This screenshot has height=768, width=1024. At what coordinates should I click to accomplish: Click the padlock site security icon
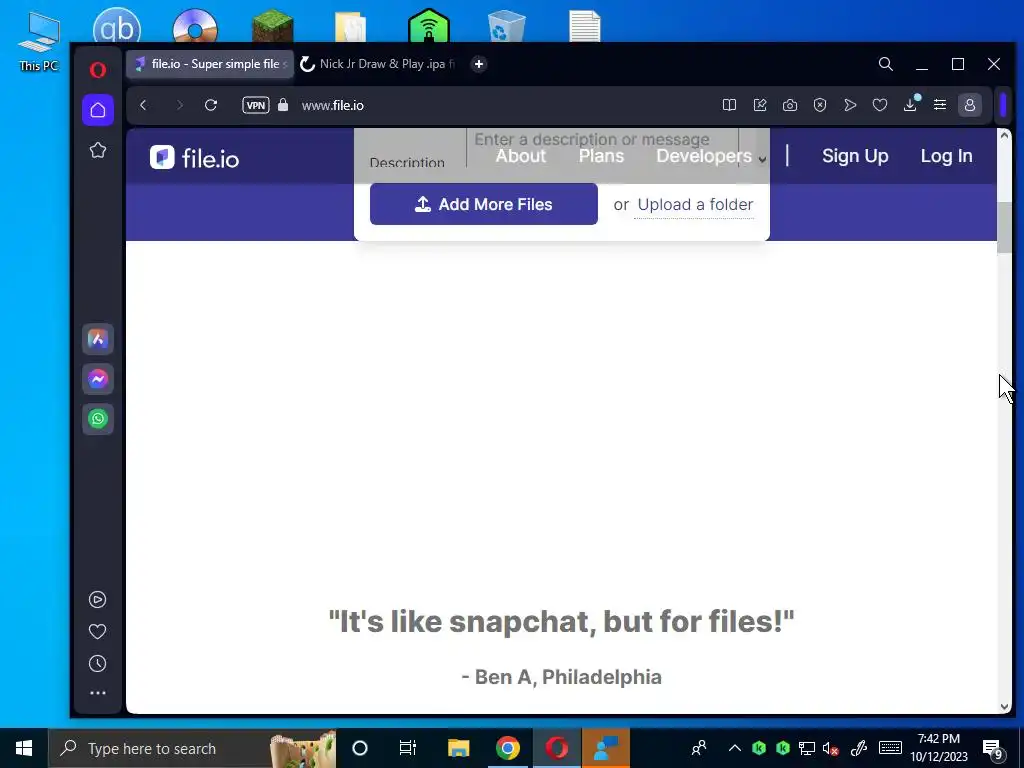tap(283, 105)
